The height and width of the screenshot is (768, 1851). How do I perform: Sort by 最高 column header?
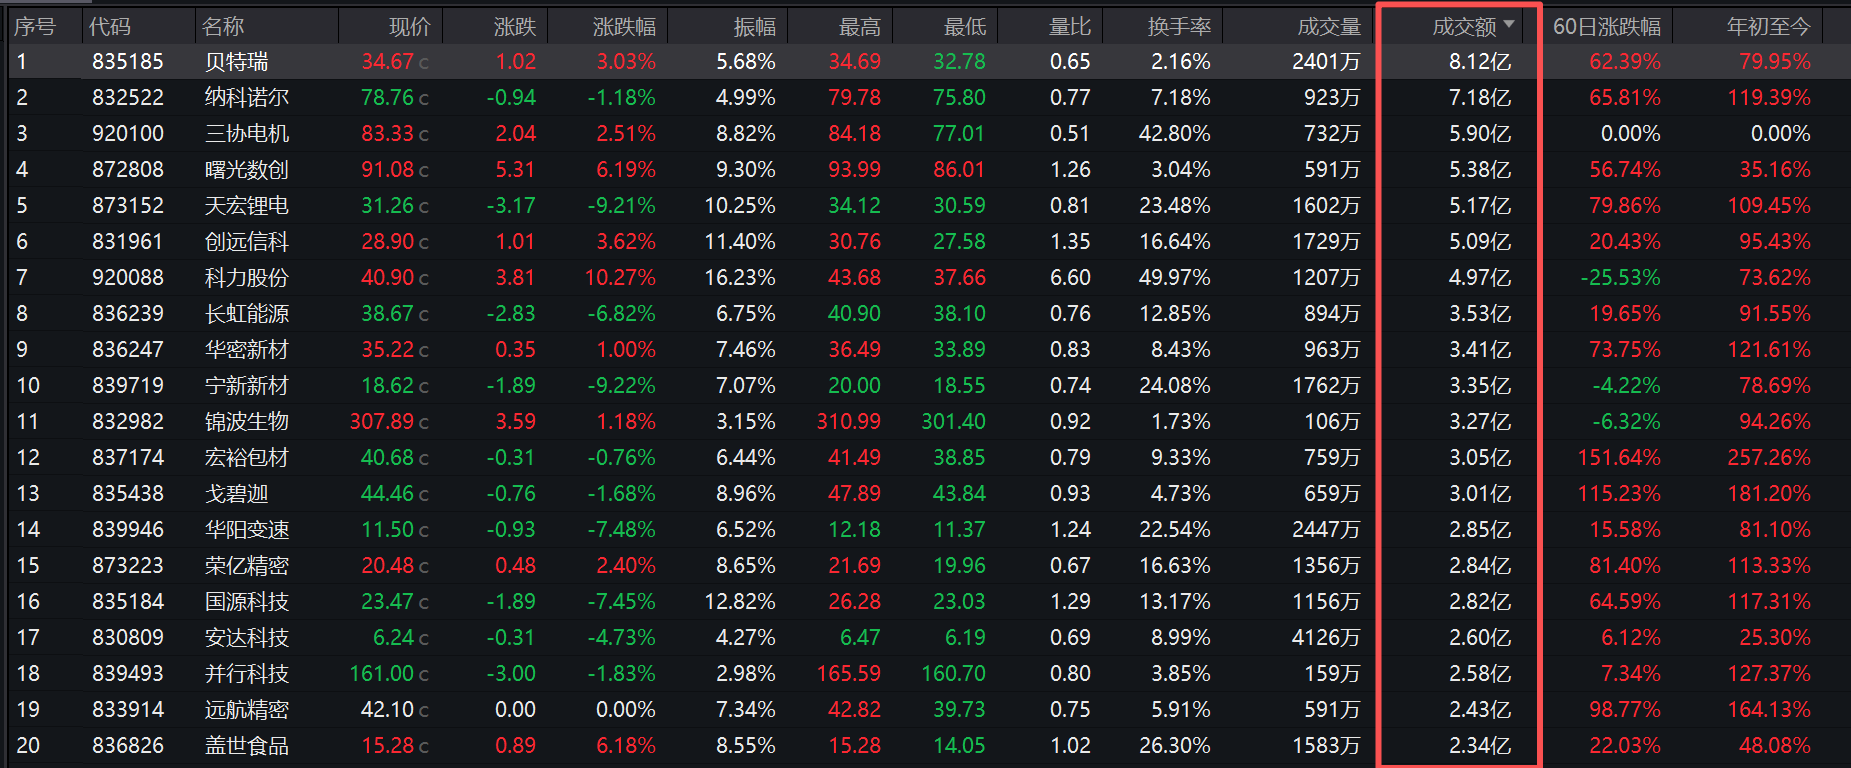pos(860,27)
